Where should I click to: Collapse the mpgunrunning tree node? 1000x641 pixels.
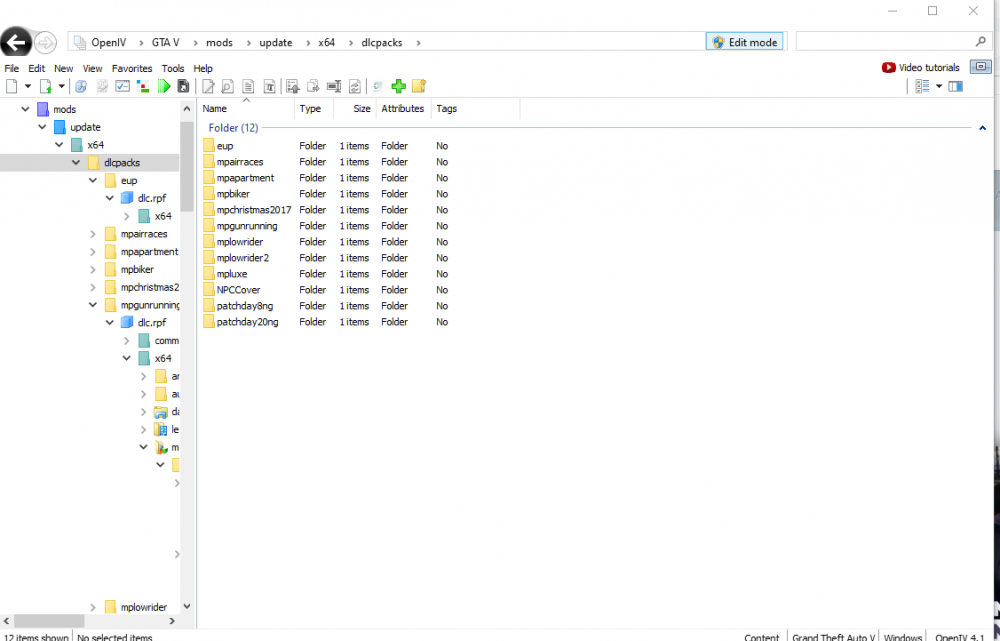pos(92,305)
